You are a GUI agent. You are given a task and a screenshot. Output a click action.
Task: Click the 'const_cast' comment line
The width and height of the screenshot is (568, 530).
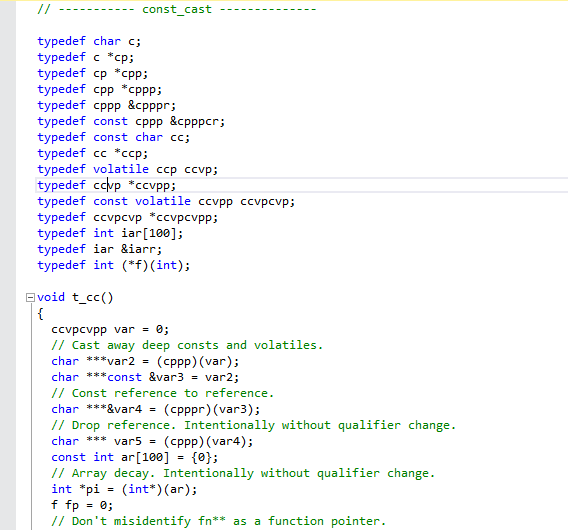[x=177, y=9]
